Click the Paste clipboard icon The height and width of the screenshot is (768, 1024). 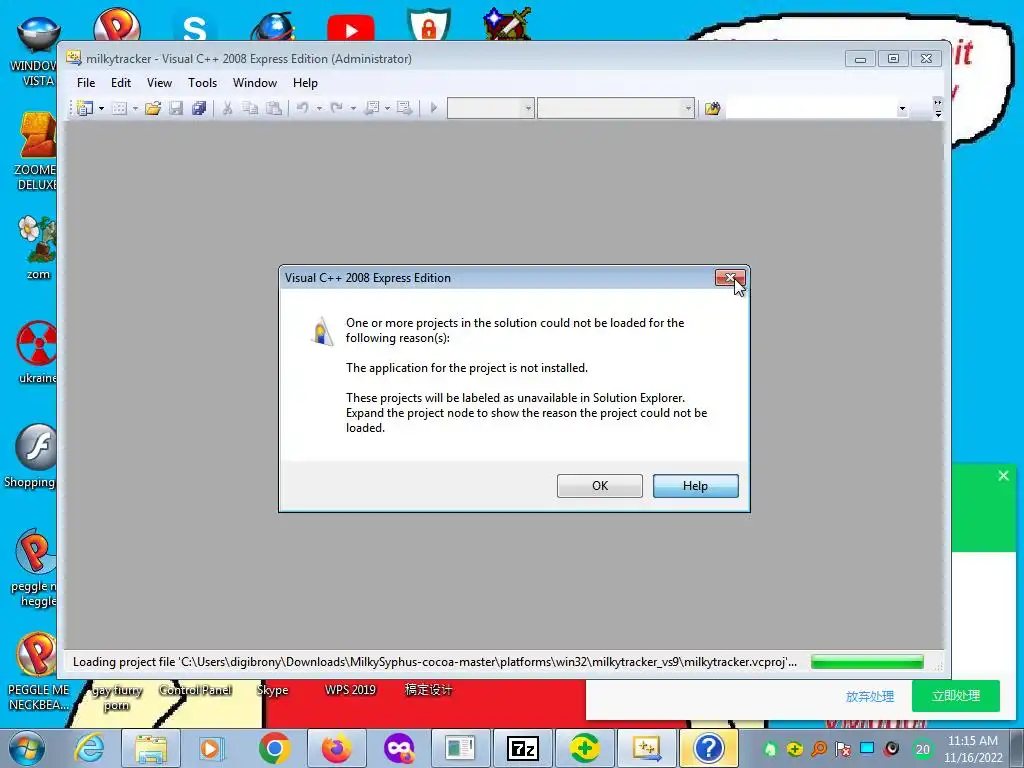click(274, 108)
